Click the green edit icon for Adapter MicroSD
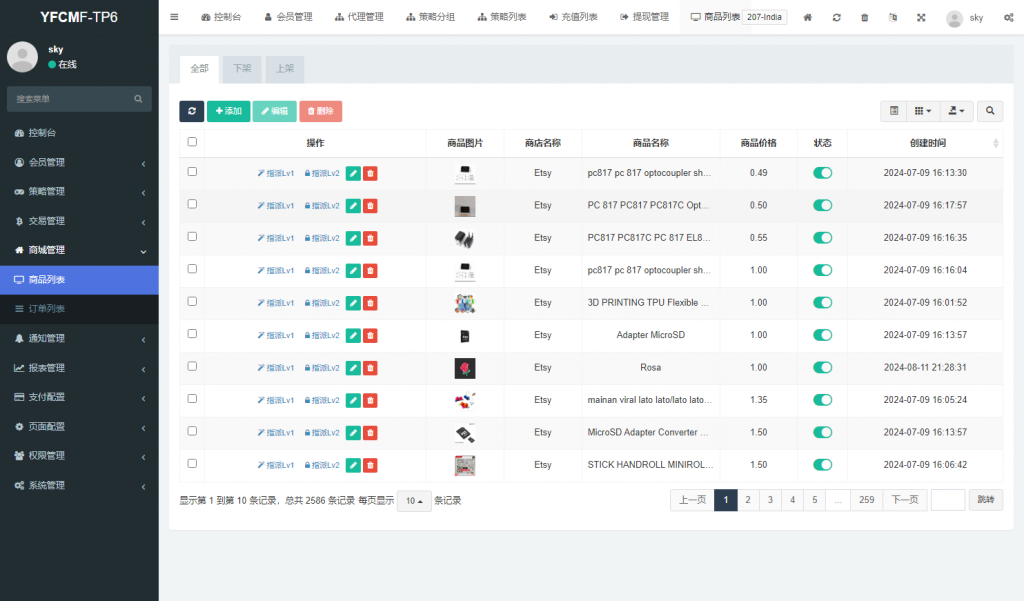The image size is (1024, 601). [353, 335]
